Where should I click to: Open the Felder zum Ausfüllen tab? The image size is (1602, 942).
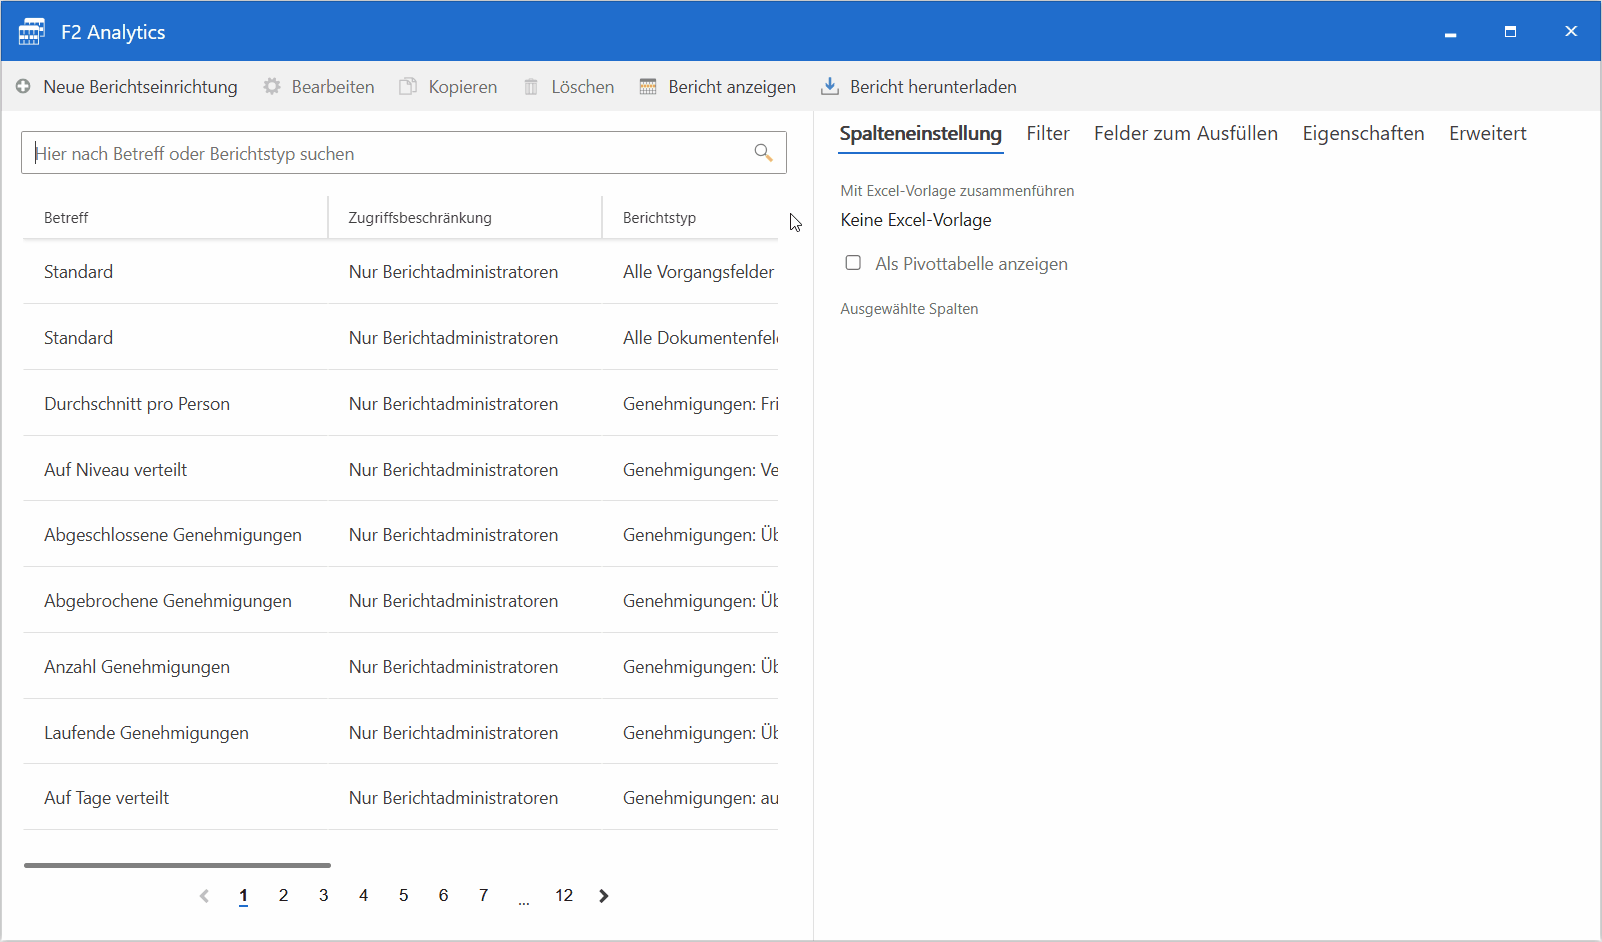pos(1185,134)
